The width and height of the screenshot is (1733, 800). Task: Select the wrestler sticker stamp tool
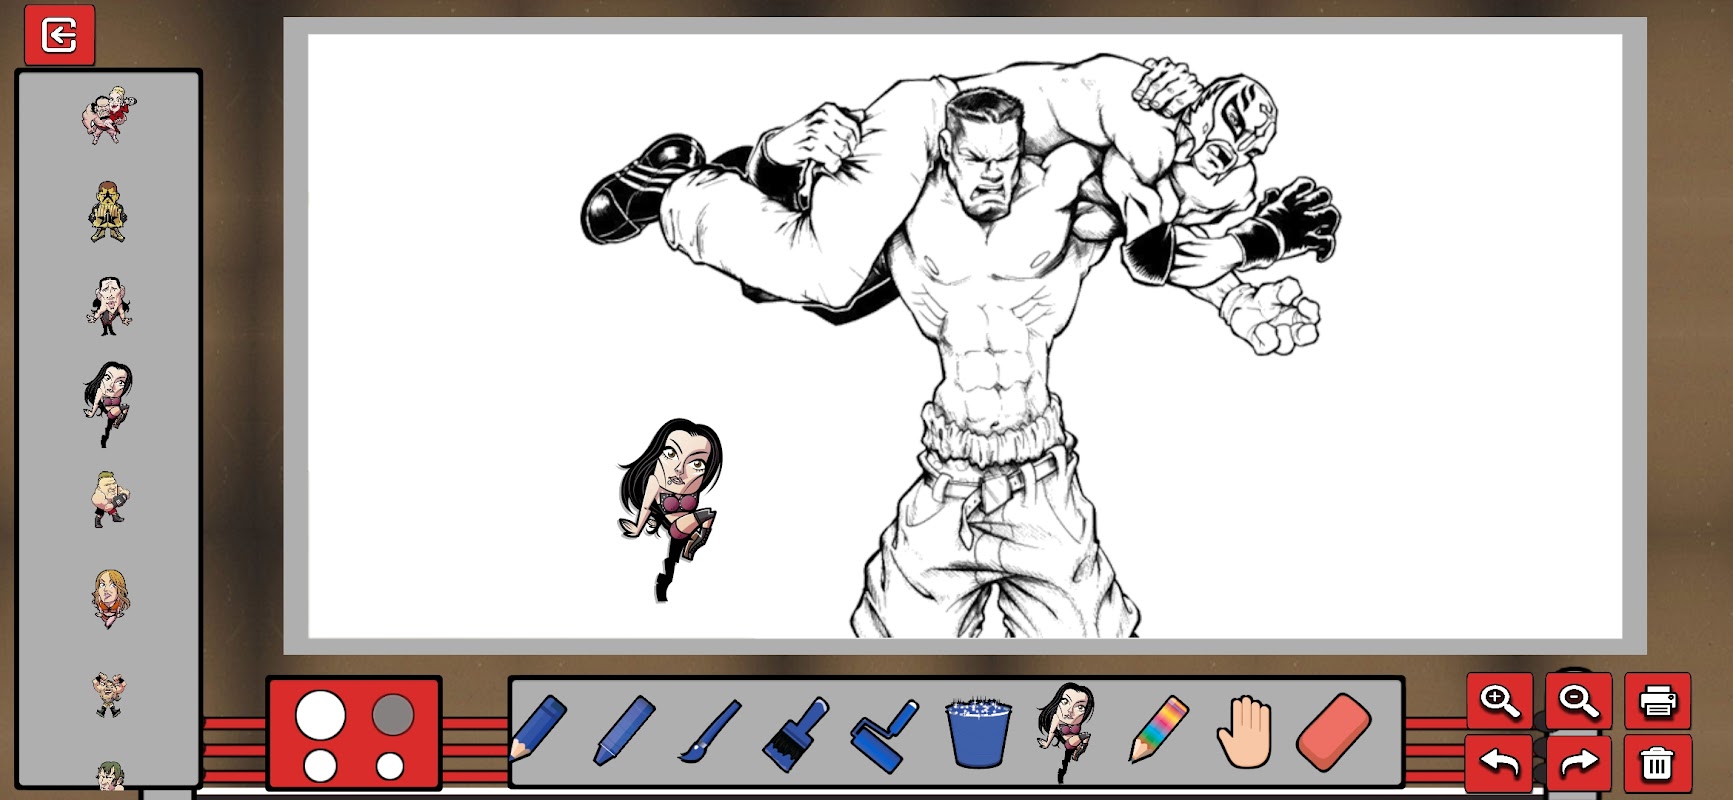(1066, 732)
